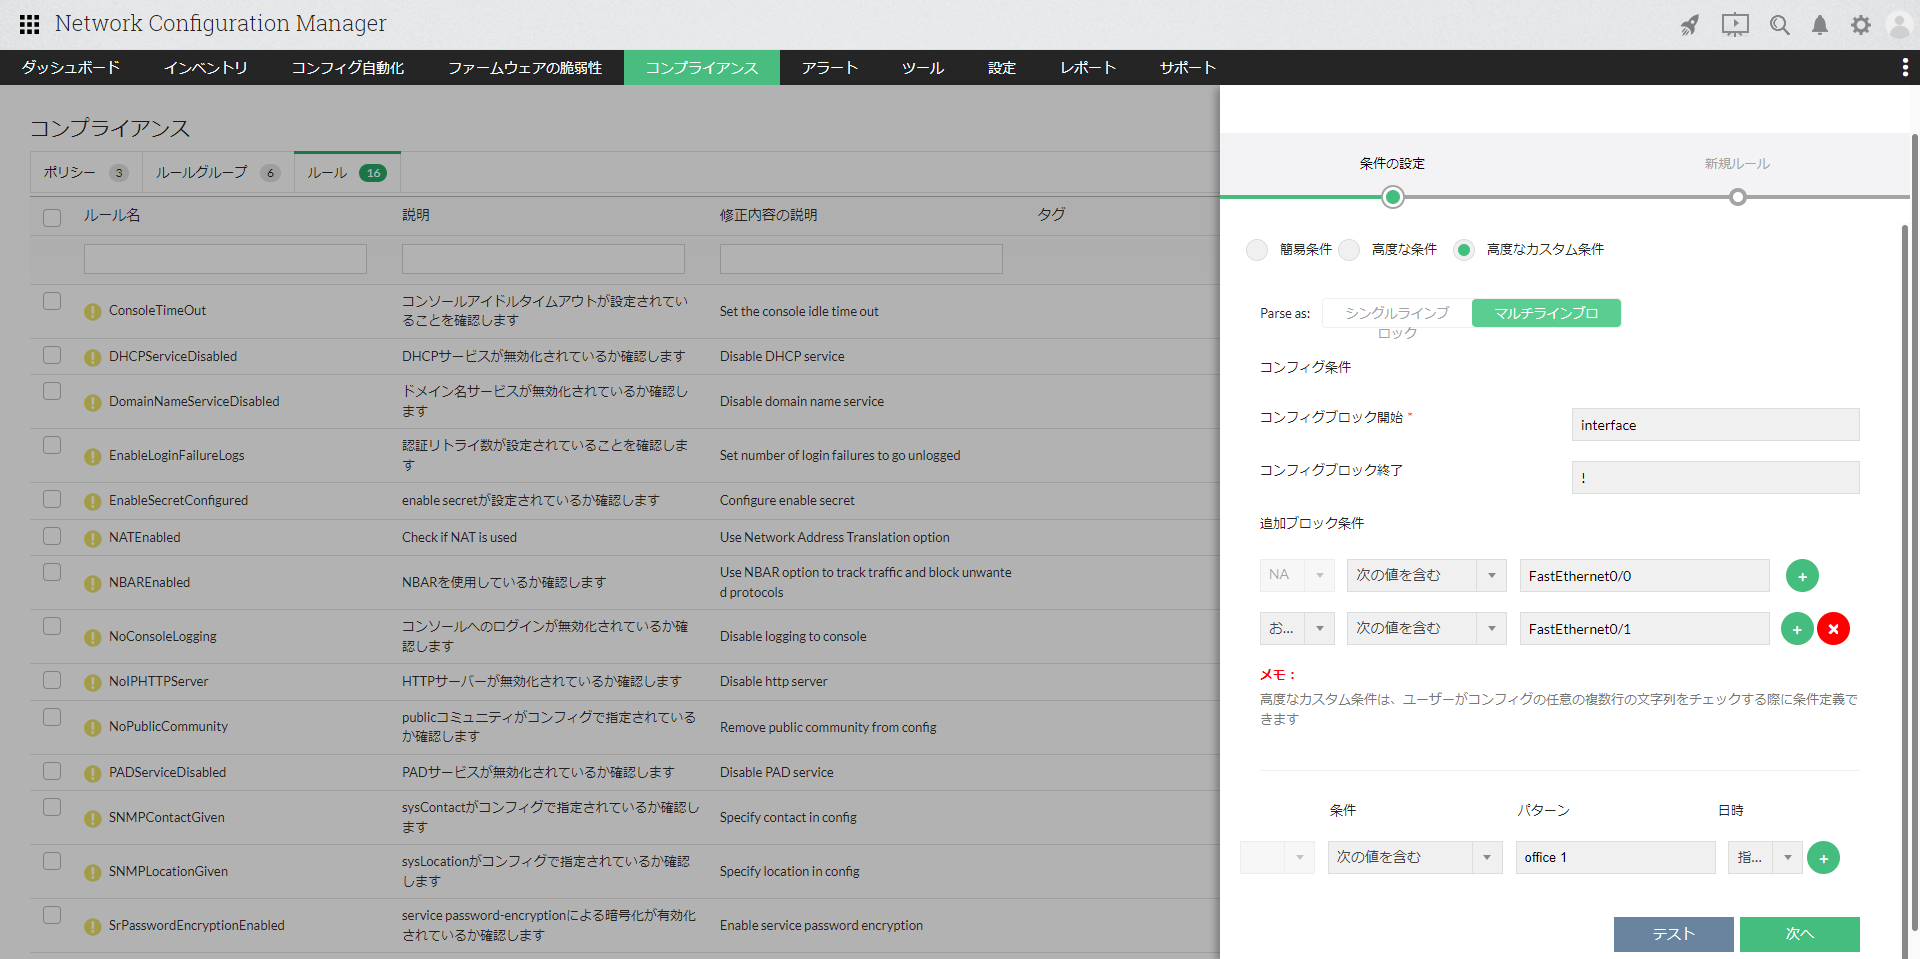This screenshot has height=959, width=1920.
Task: Expand the FastEthernet0/0 次の値を含む dropdown
Action: (1491, 576)
